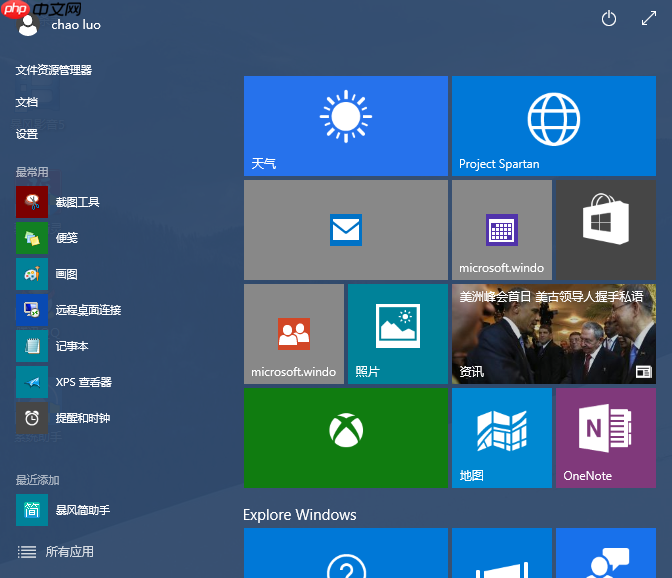Open the 天气 weather tile
The image size is (672, 578).
pyautogui.click(x=346, y=126)
